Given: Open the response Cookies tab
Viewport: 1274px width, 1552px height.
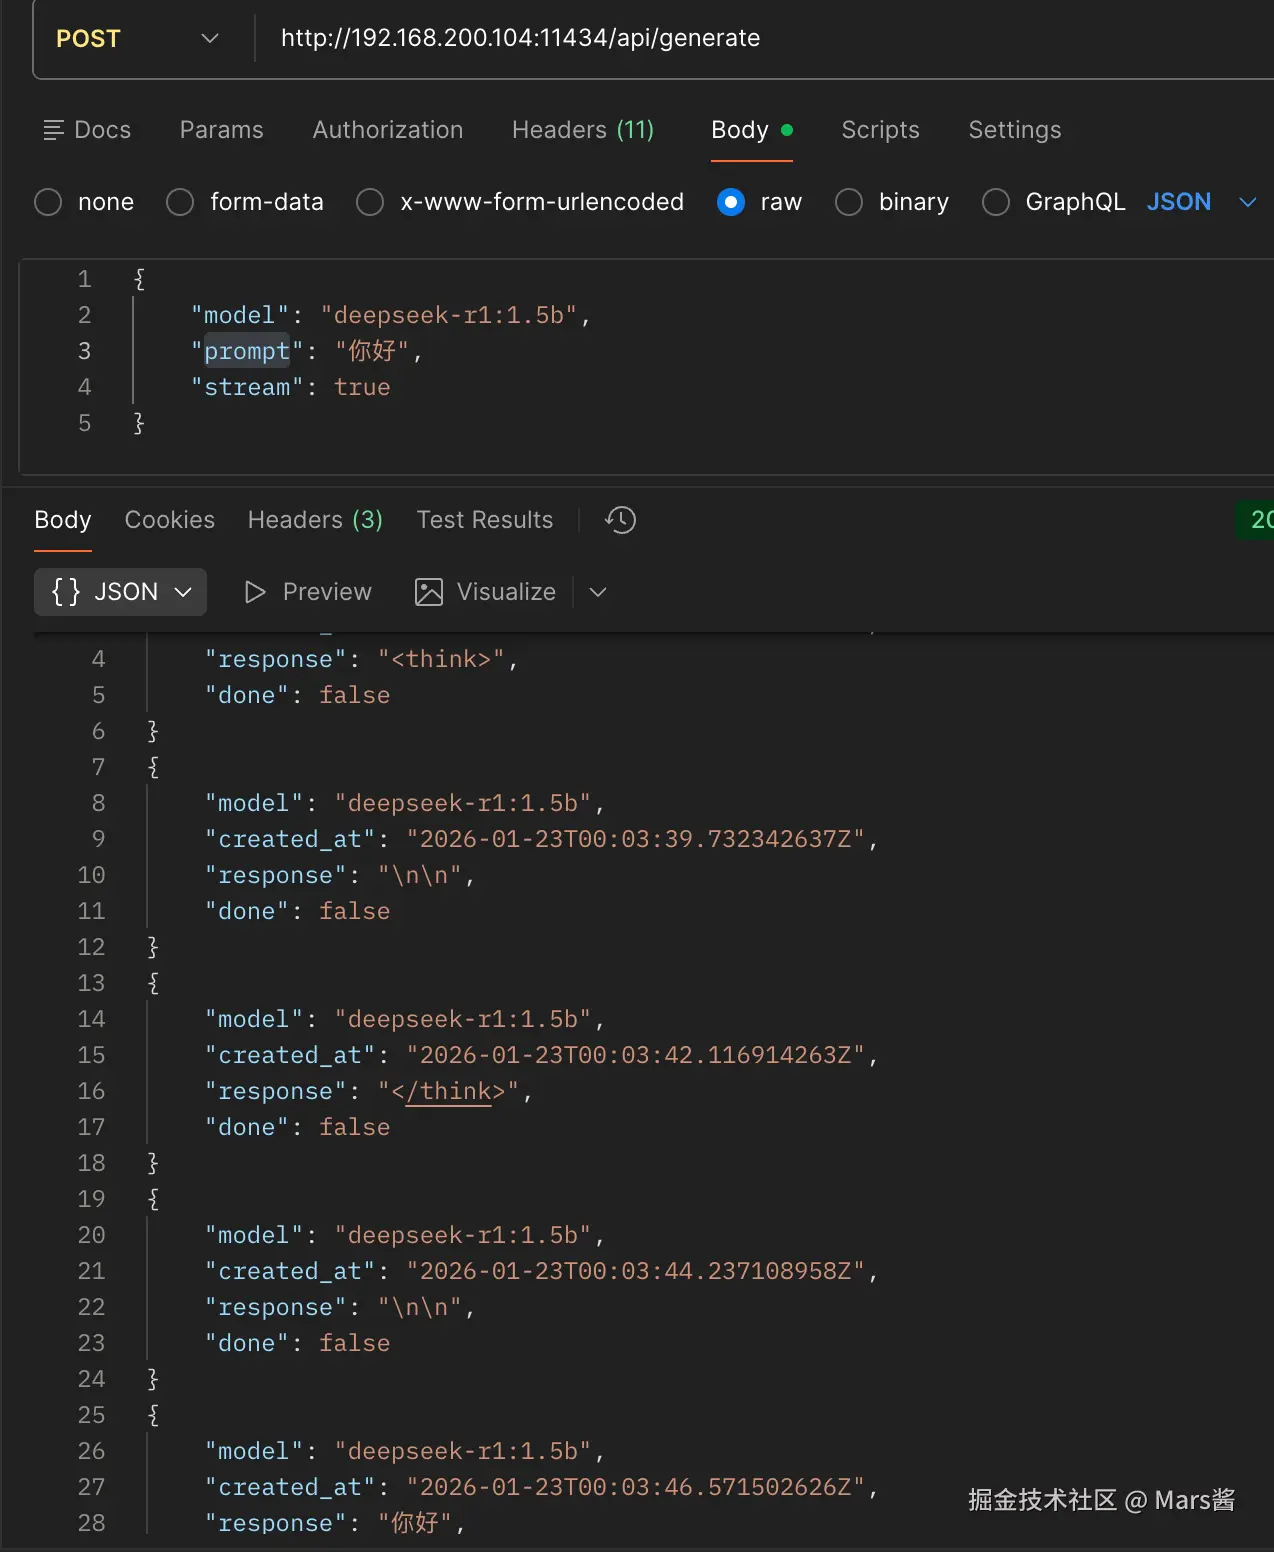Looking at the screenshot, I should coord(169,520).
